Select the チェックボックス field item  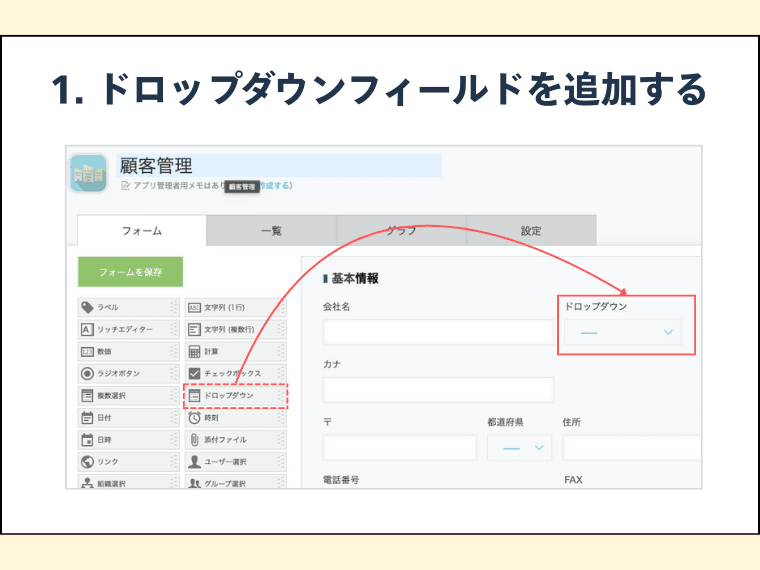click(231, 373)
